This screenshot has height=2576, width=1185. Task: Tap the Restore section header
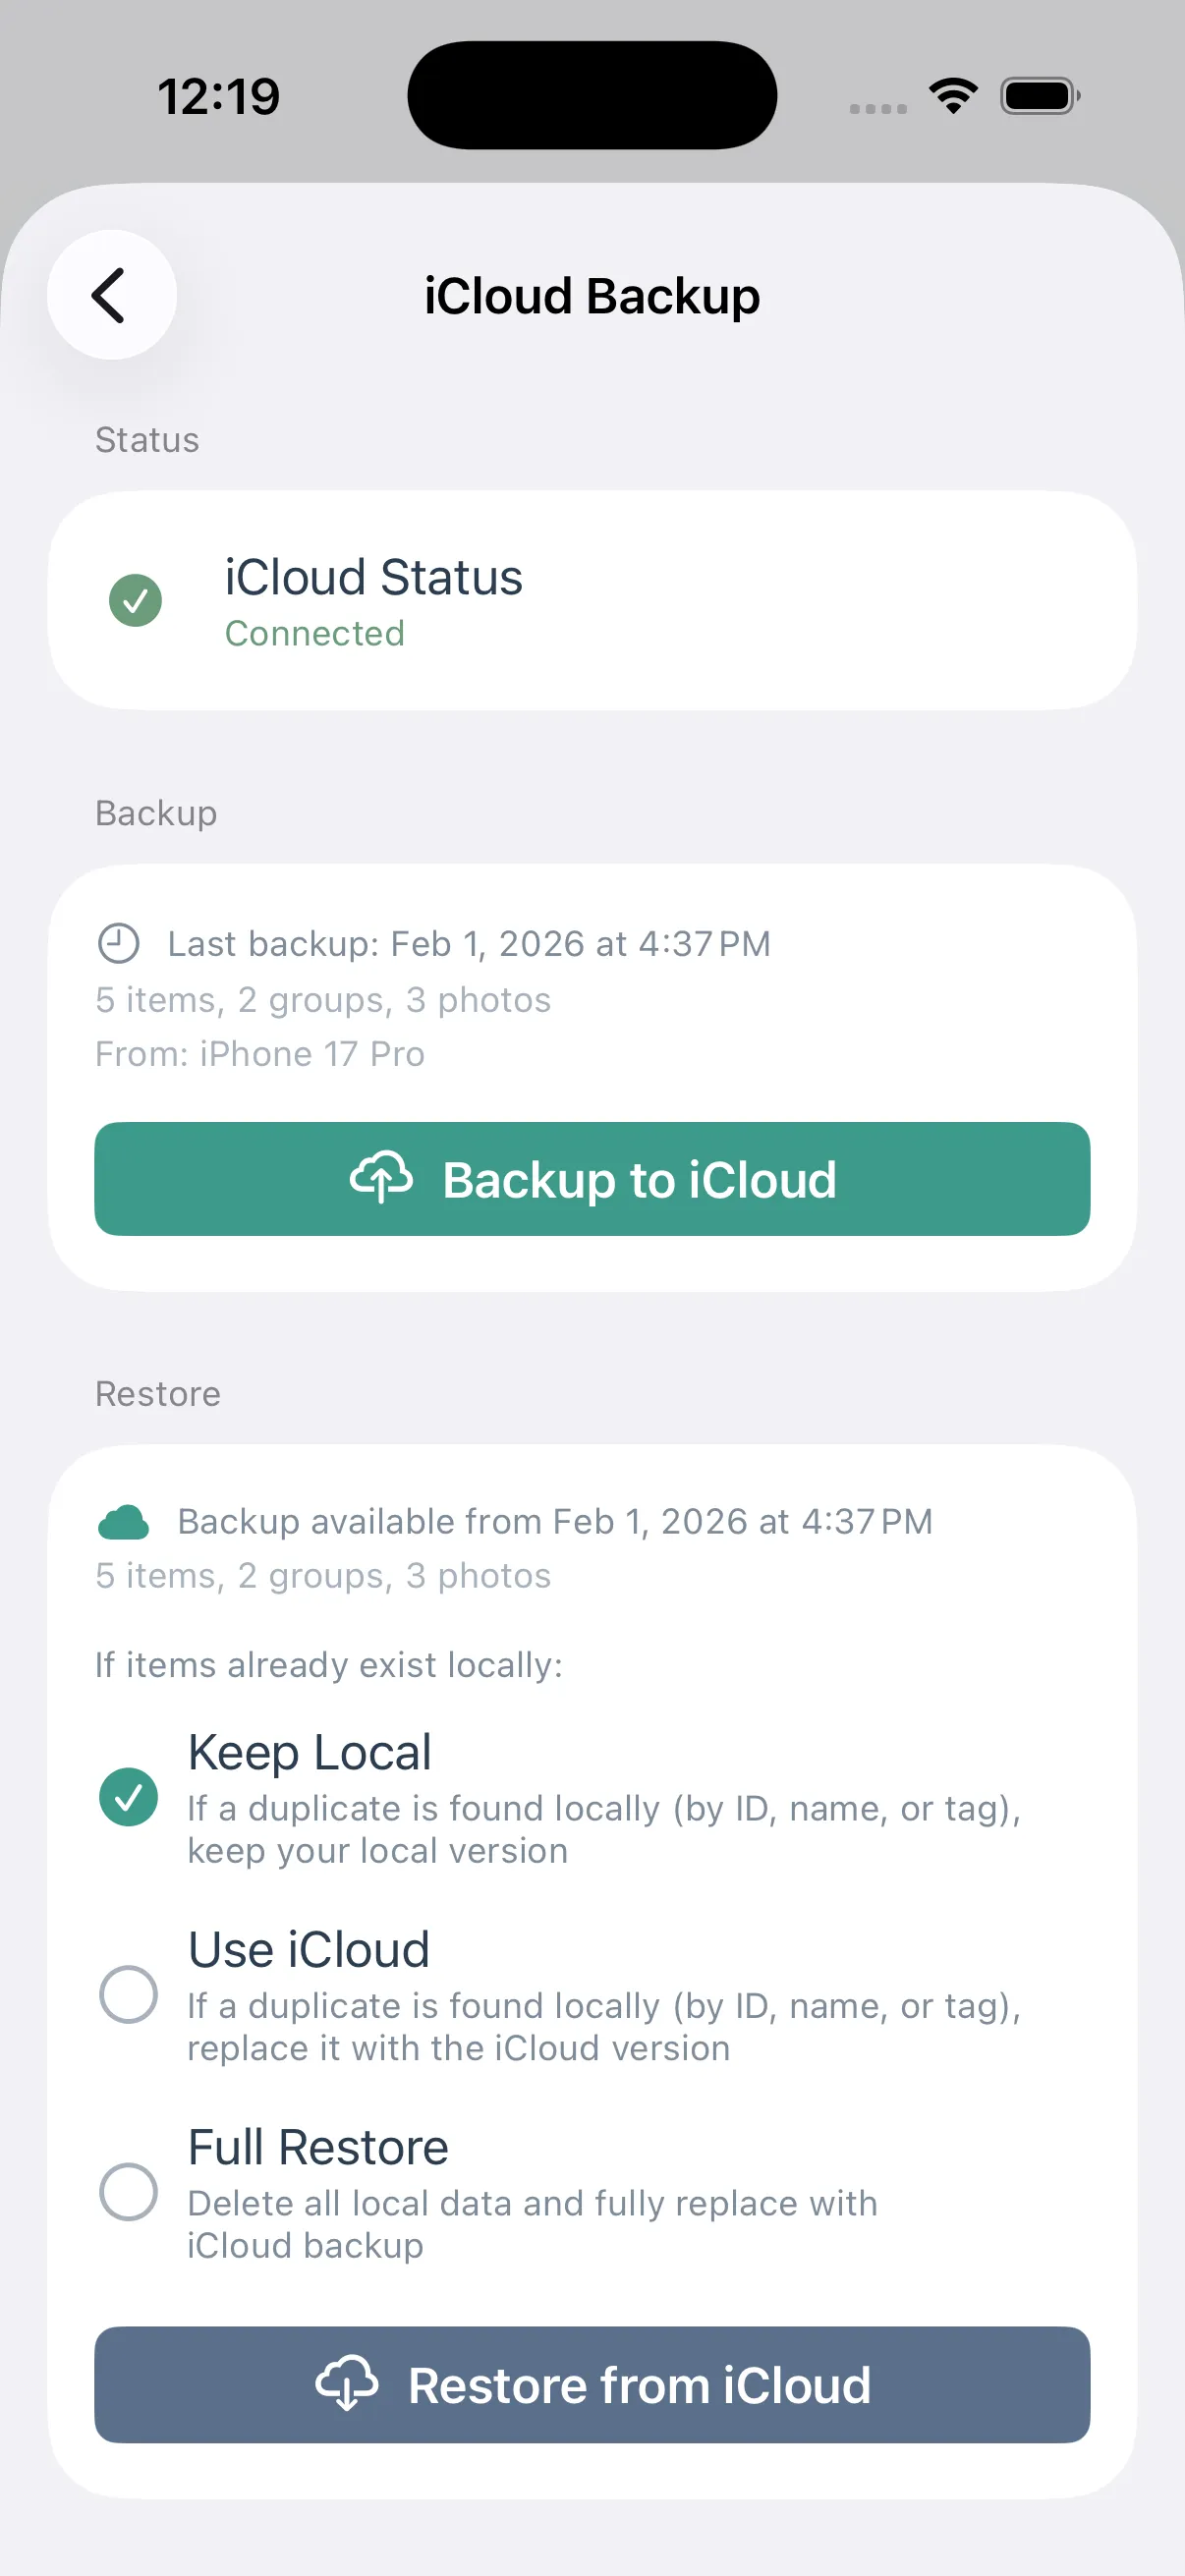point(157,1393)
